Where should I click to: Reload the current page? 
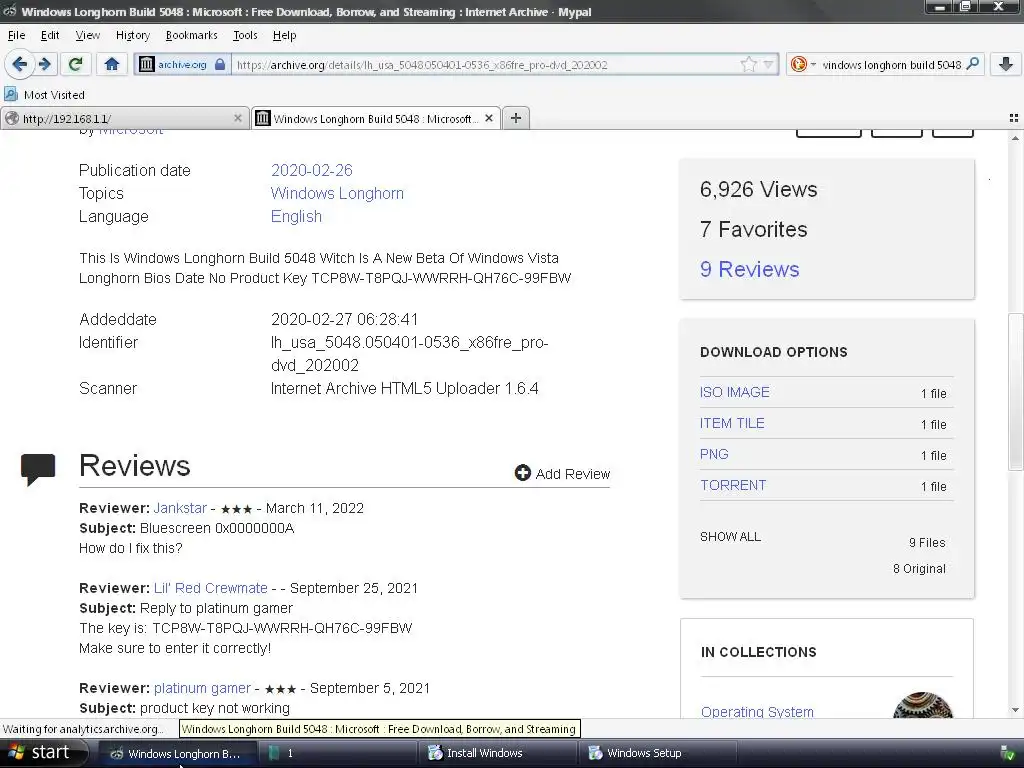[75, 64]
